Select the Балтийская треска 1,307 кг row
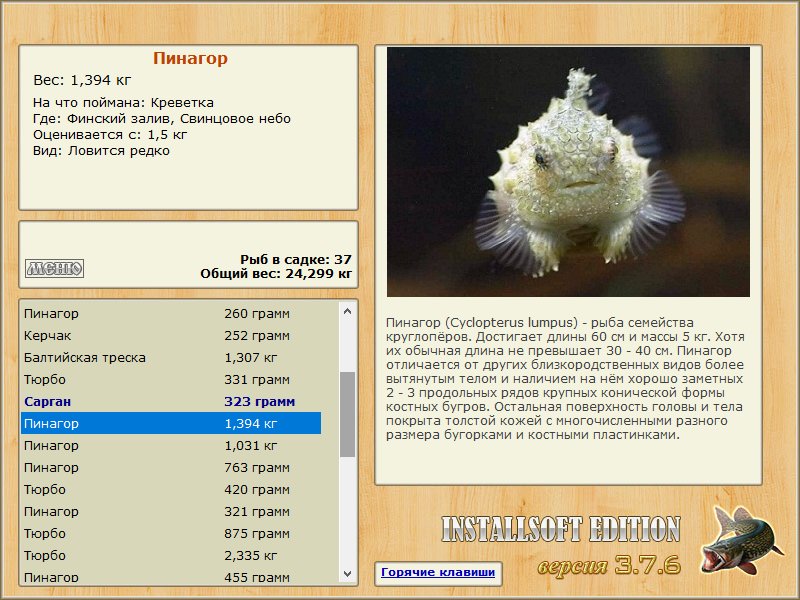Screen dimensions: 800x600 (171, 358)
